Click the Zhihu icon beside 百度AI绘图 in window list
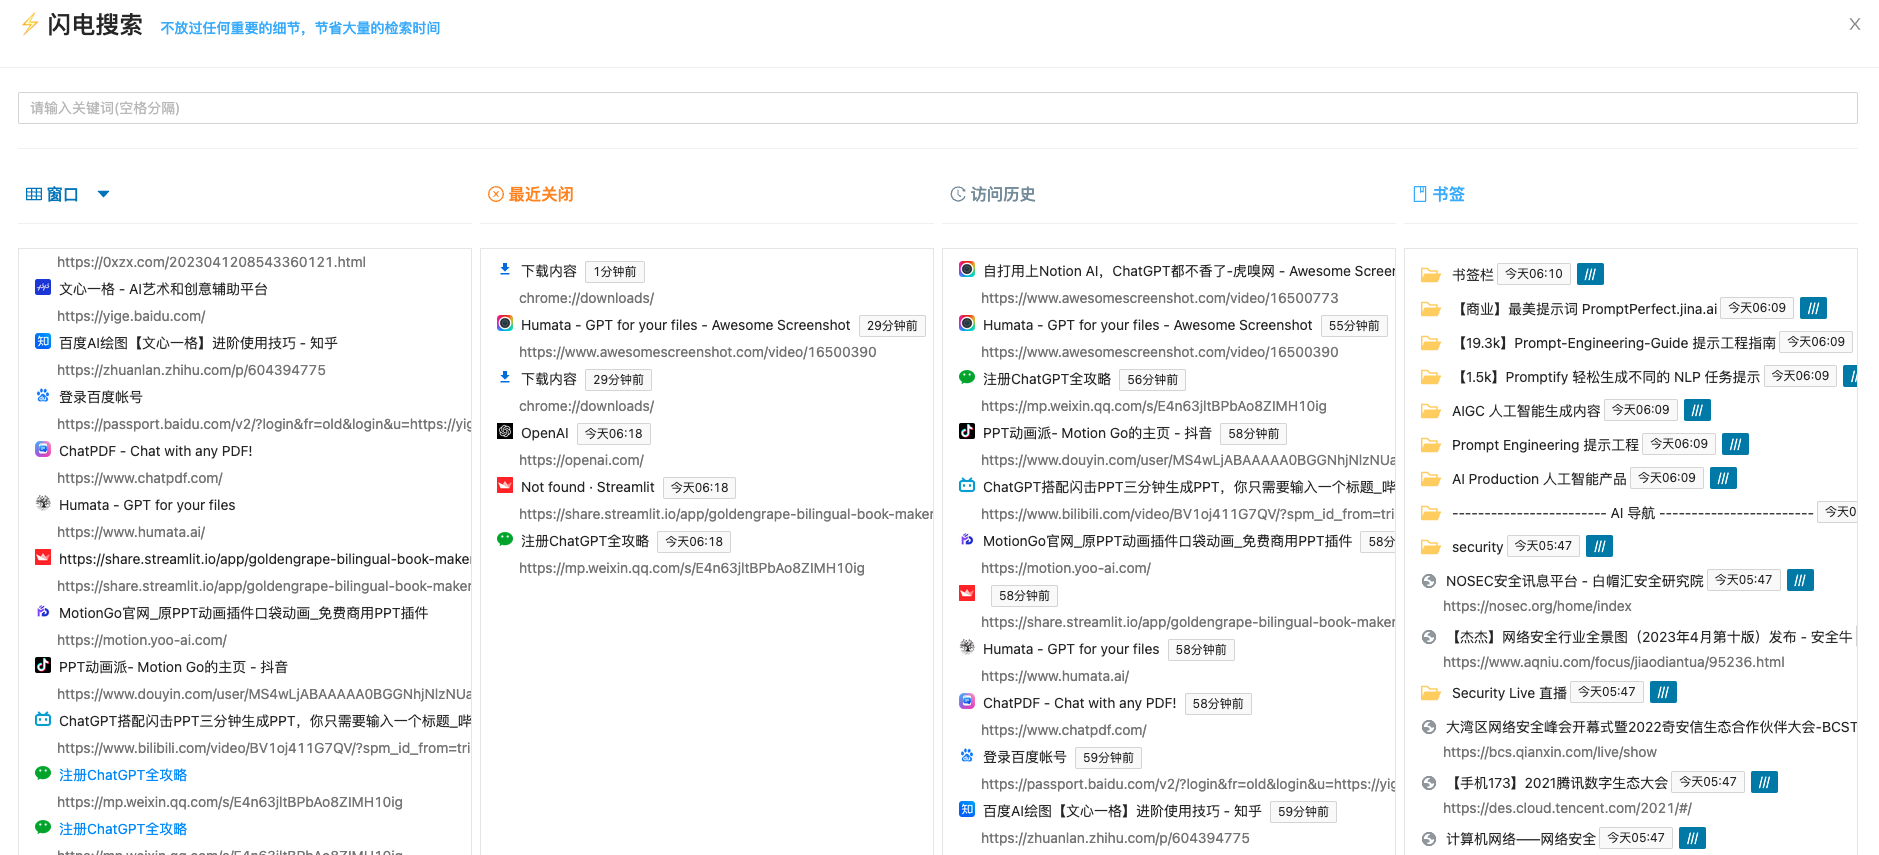 43,342
